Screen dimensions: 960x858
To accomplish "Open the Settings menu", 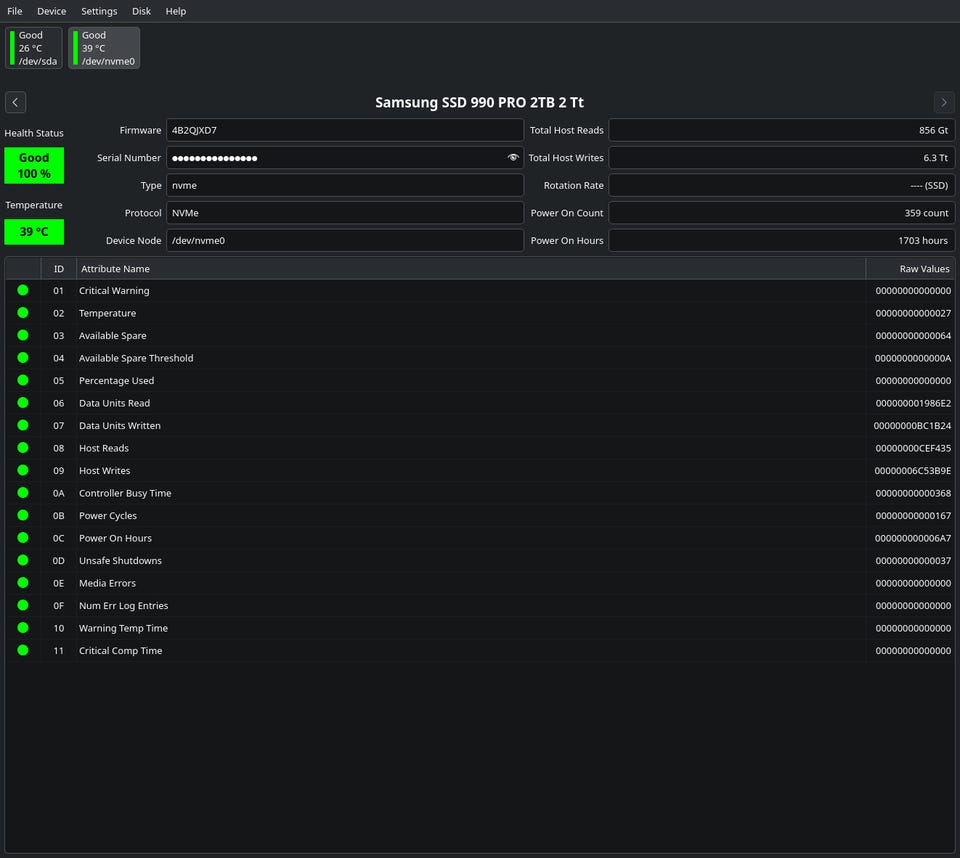I will coord(99,11).
